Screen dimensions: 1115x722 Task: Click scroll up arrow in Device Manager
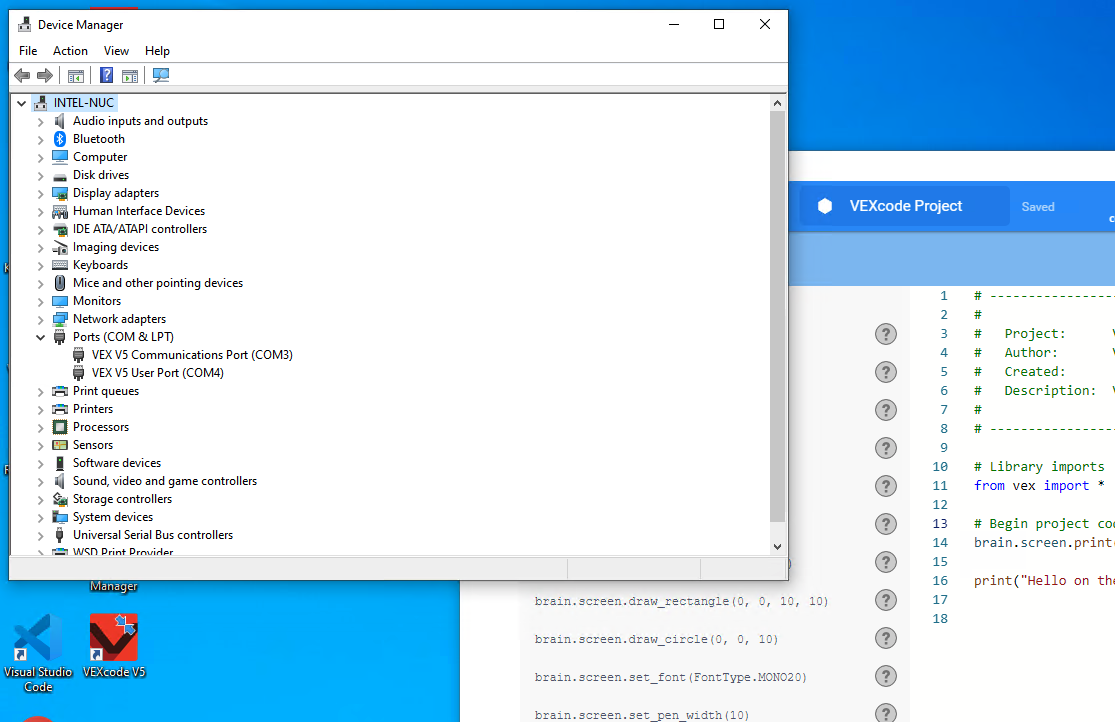pos(777,103)
